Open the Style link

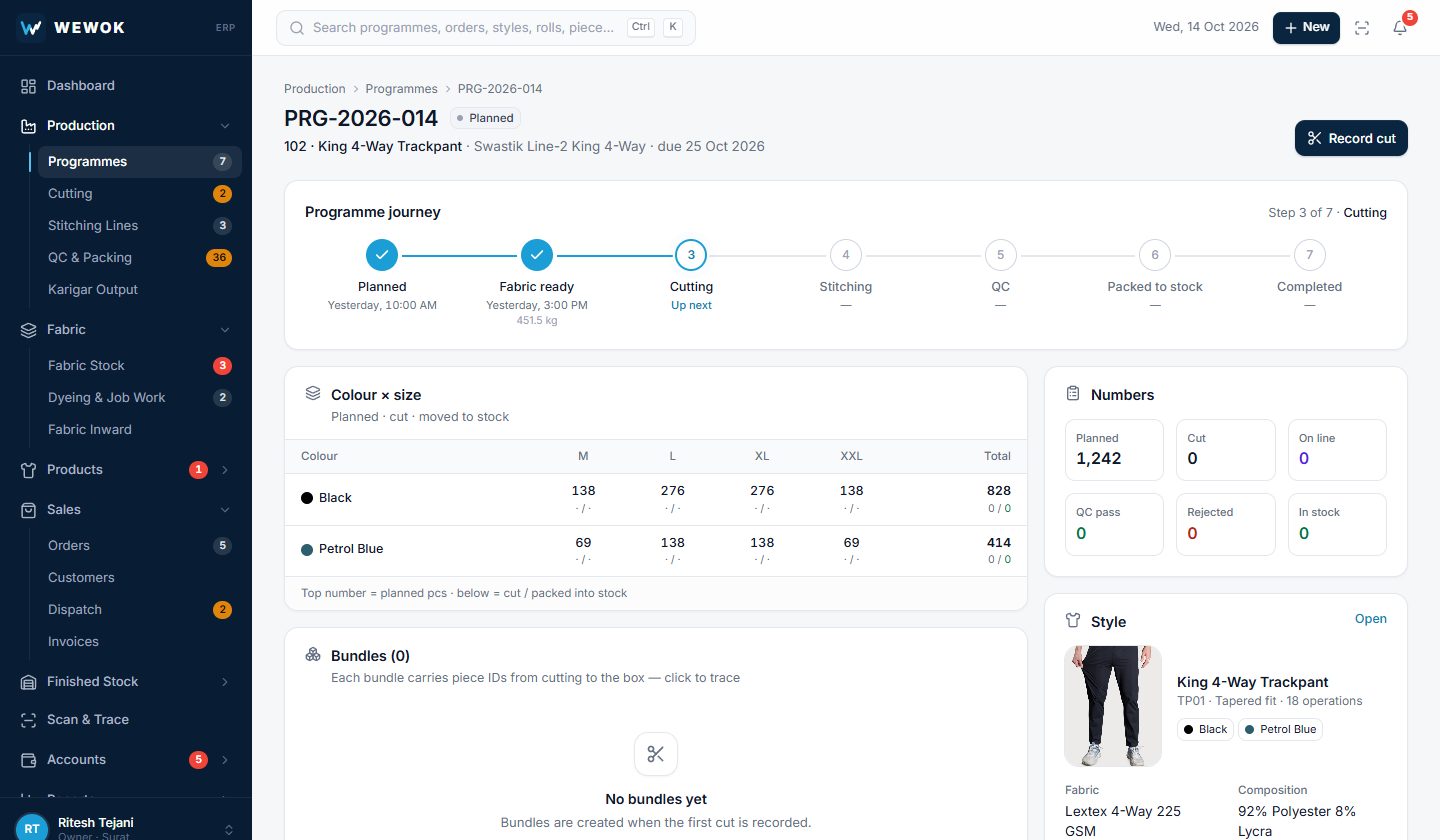point(1371,619)
